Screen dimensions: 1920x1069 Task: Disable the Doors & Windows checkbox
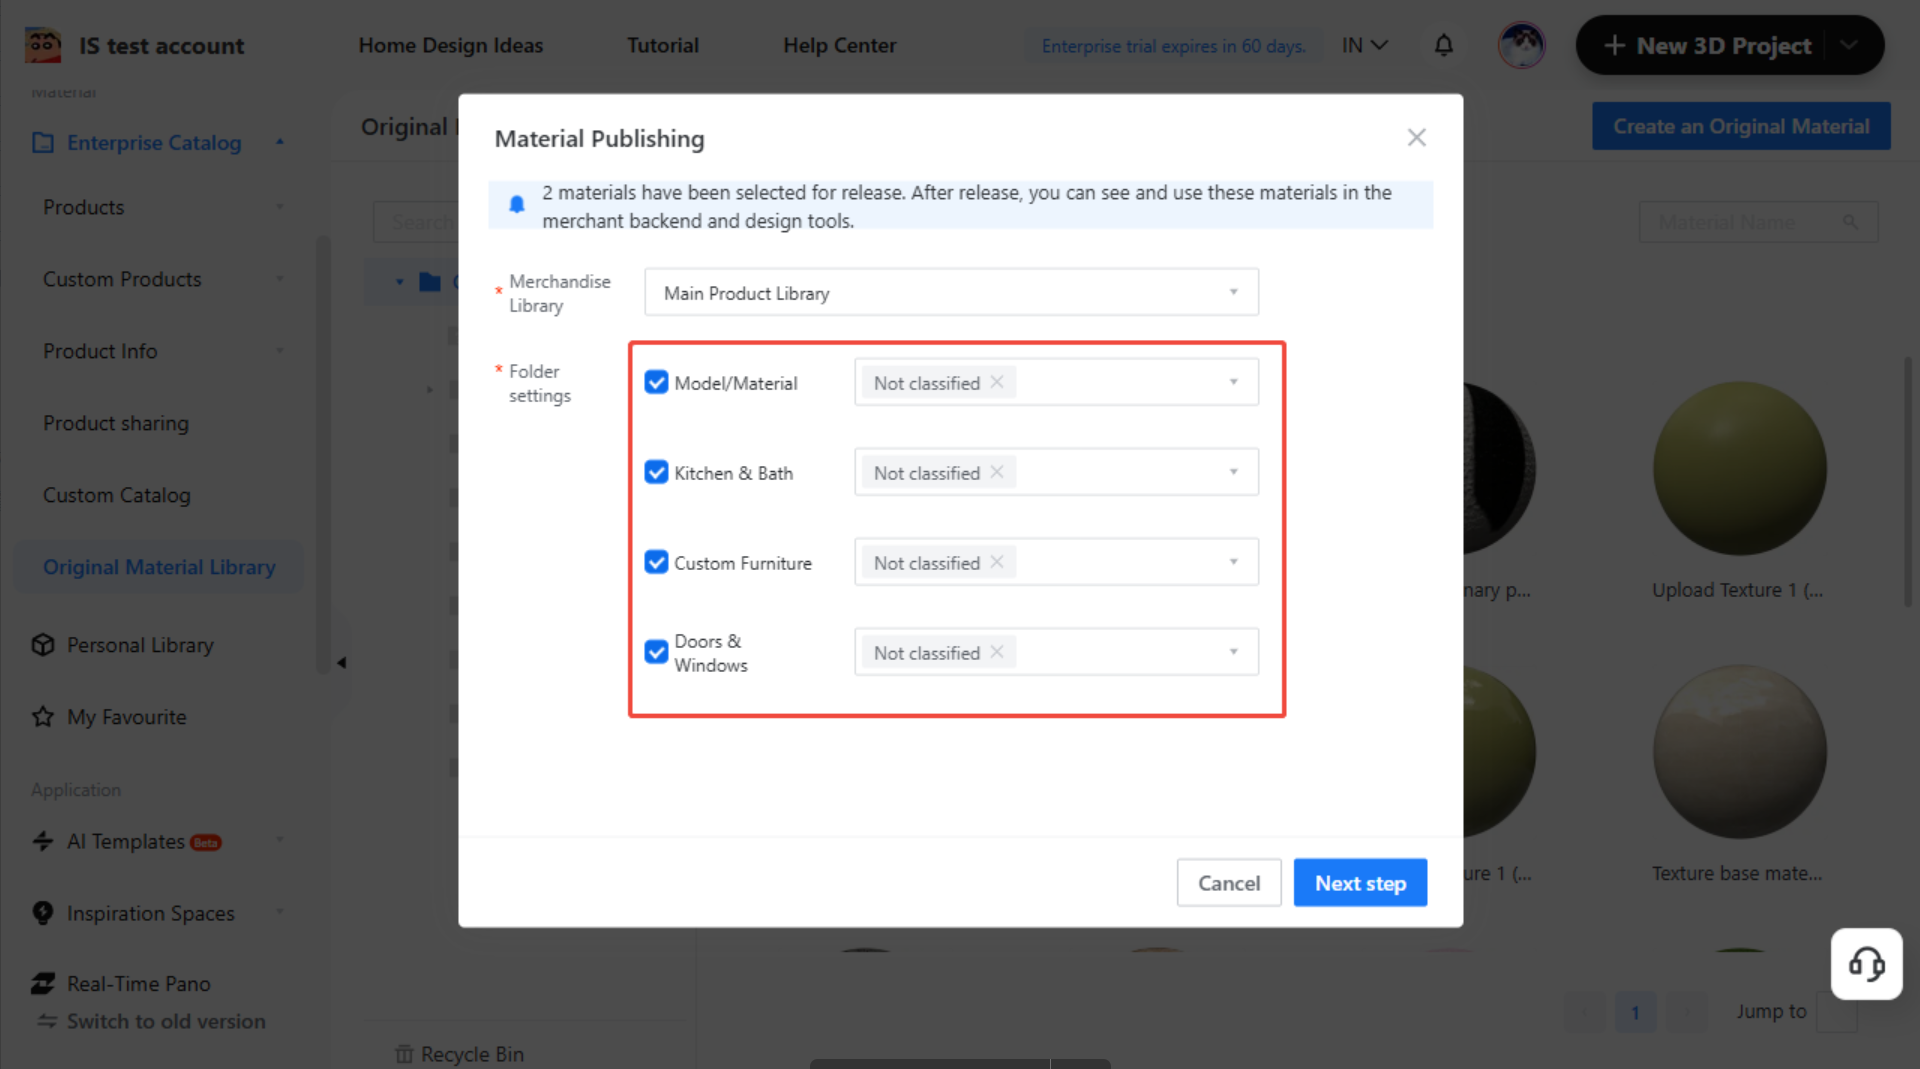(656, 652)
